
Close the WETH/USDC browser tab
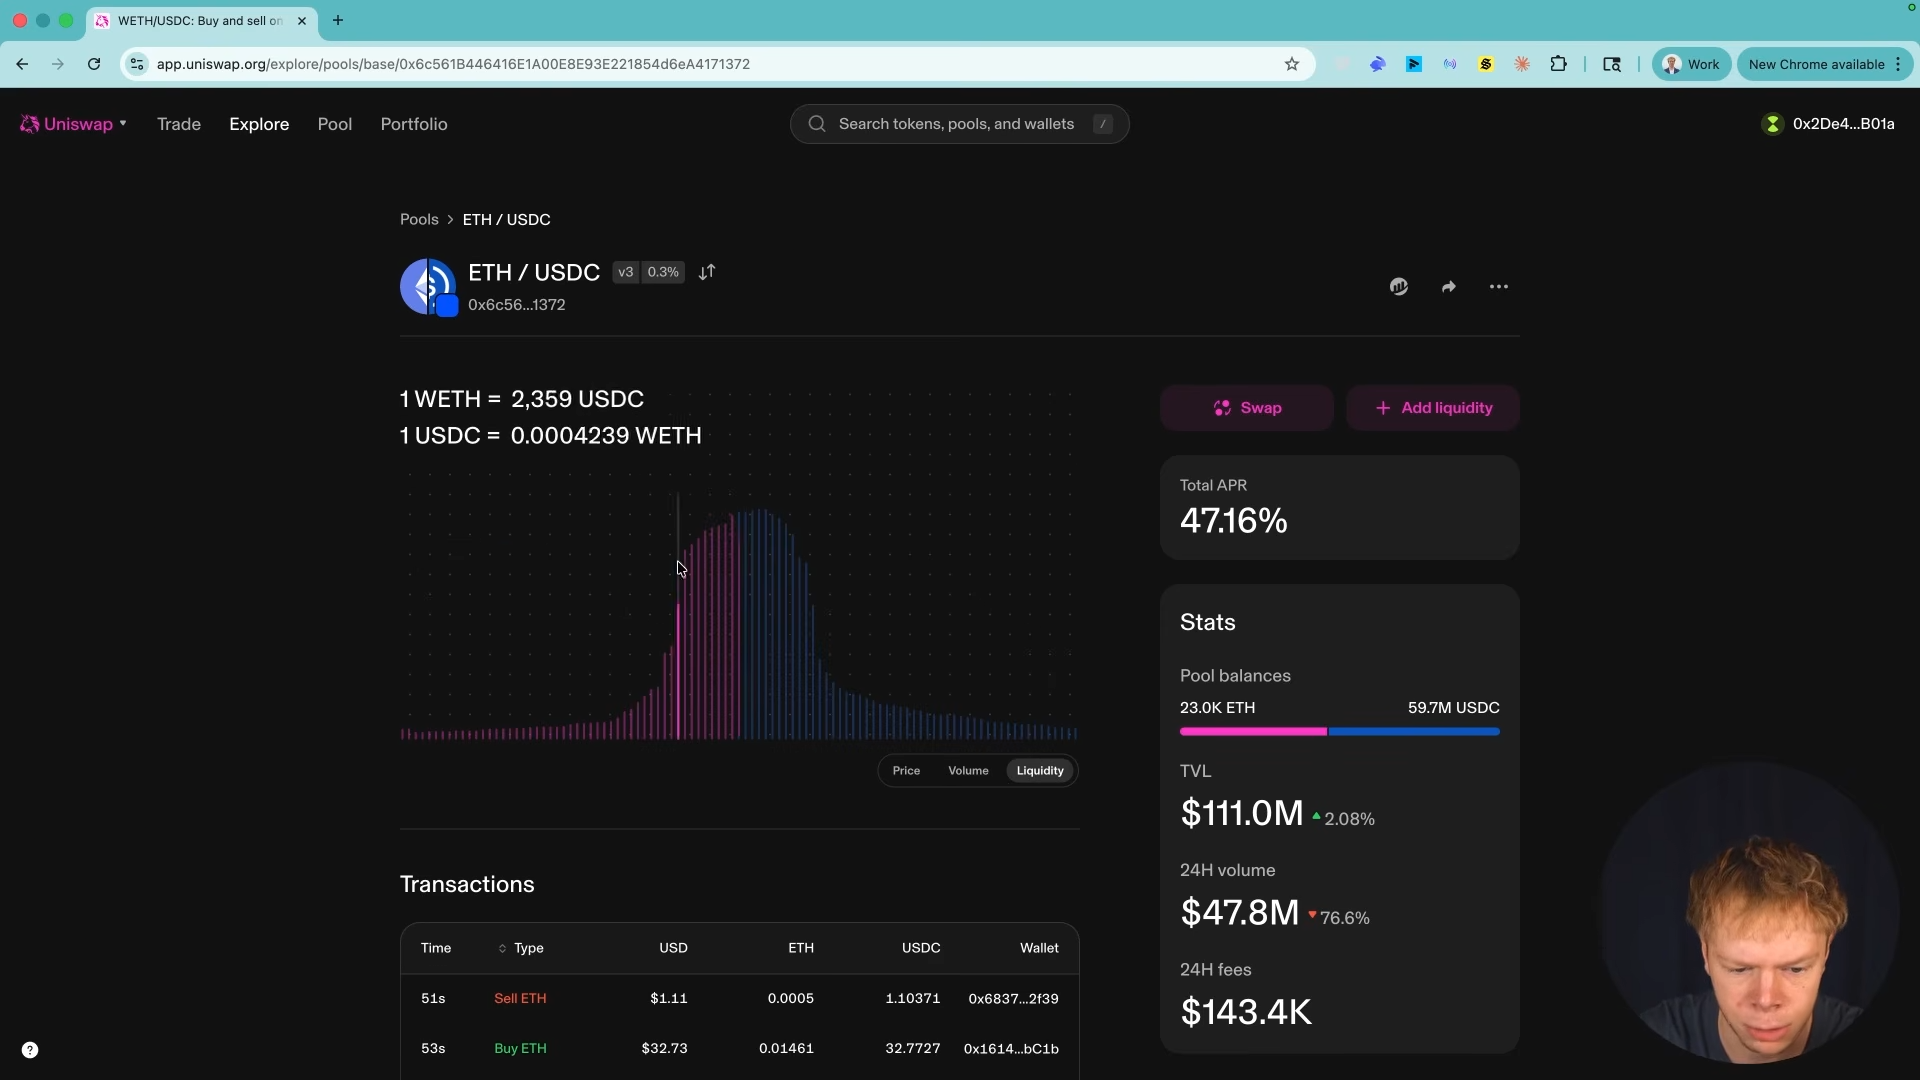point(302,20)
